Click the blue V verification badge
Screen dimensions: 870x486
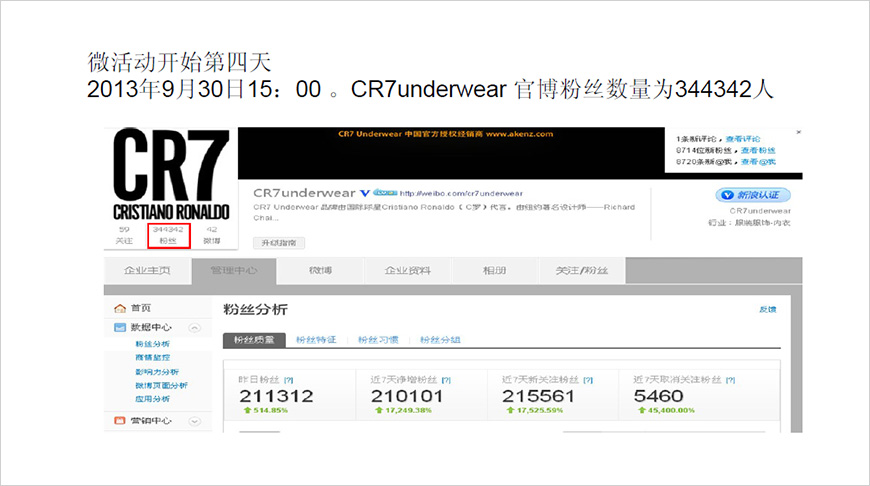pyautogui.click(x=366, y=192)
